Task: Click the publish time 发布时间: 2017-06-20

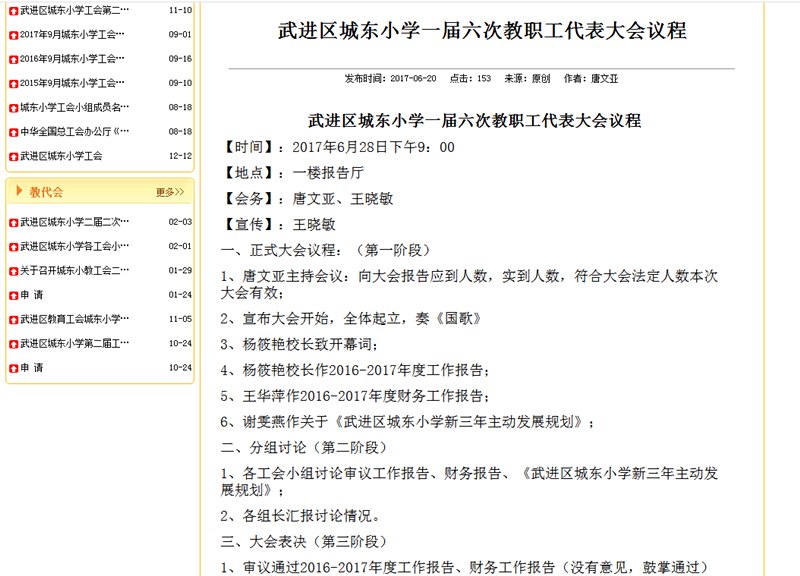Action: click(x=390, y=79)
